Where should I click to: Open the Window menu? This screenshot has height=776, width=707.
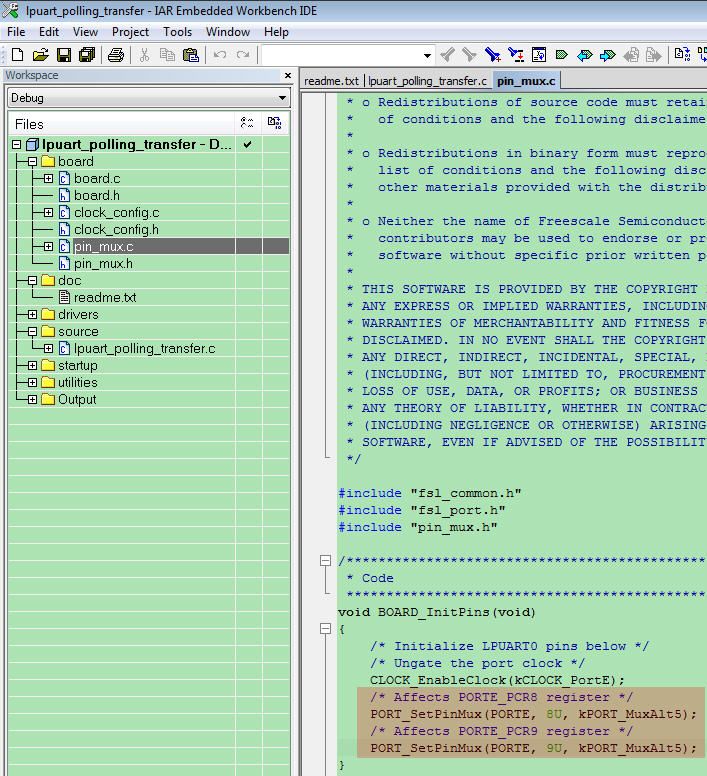click(228, 32)
